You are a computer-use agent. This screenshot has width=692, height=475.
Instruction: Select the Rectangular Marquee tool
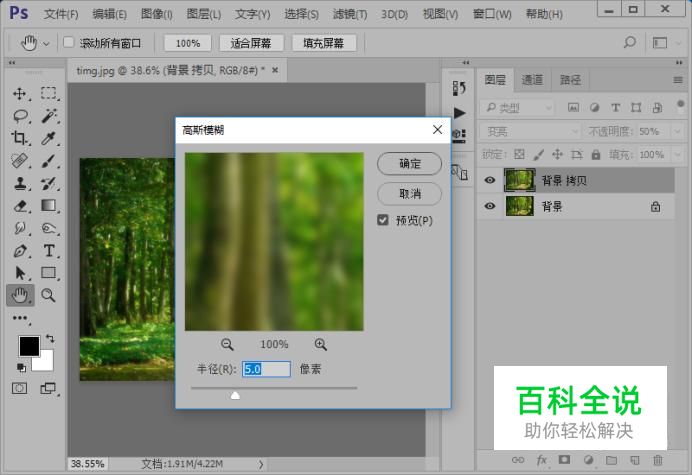[x=49, y=94]
